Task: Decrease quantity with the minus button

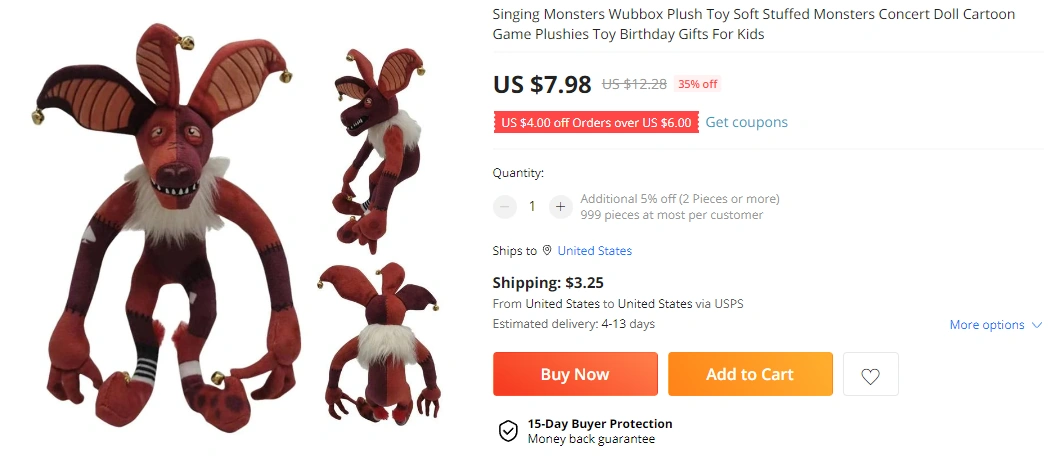Action: pos(505,207)
